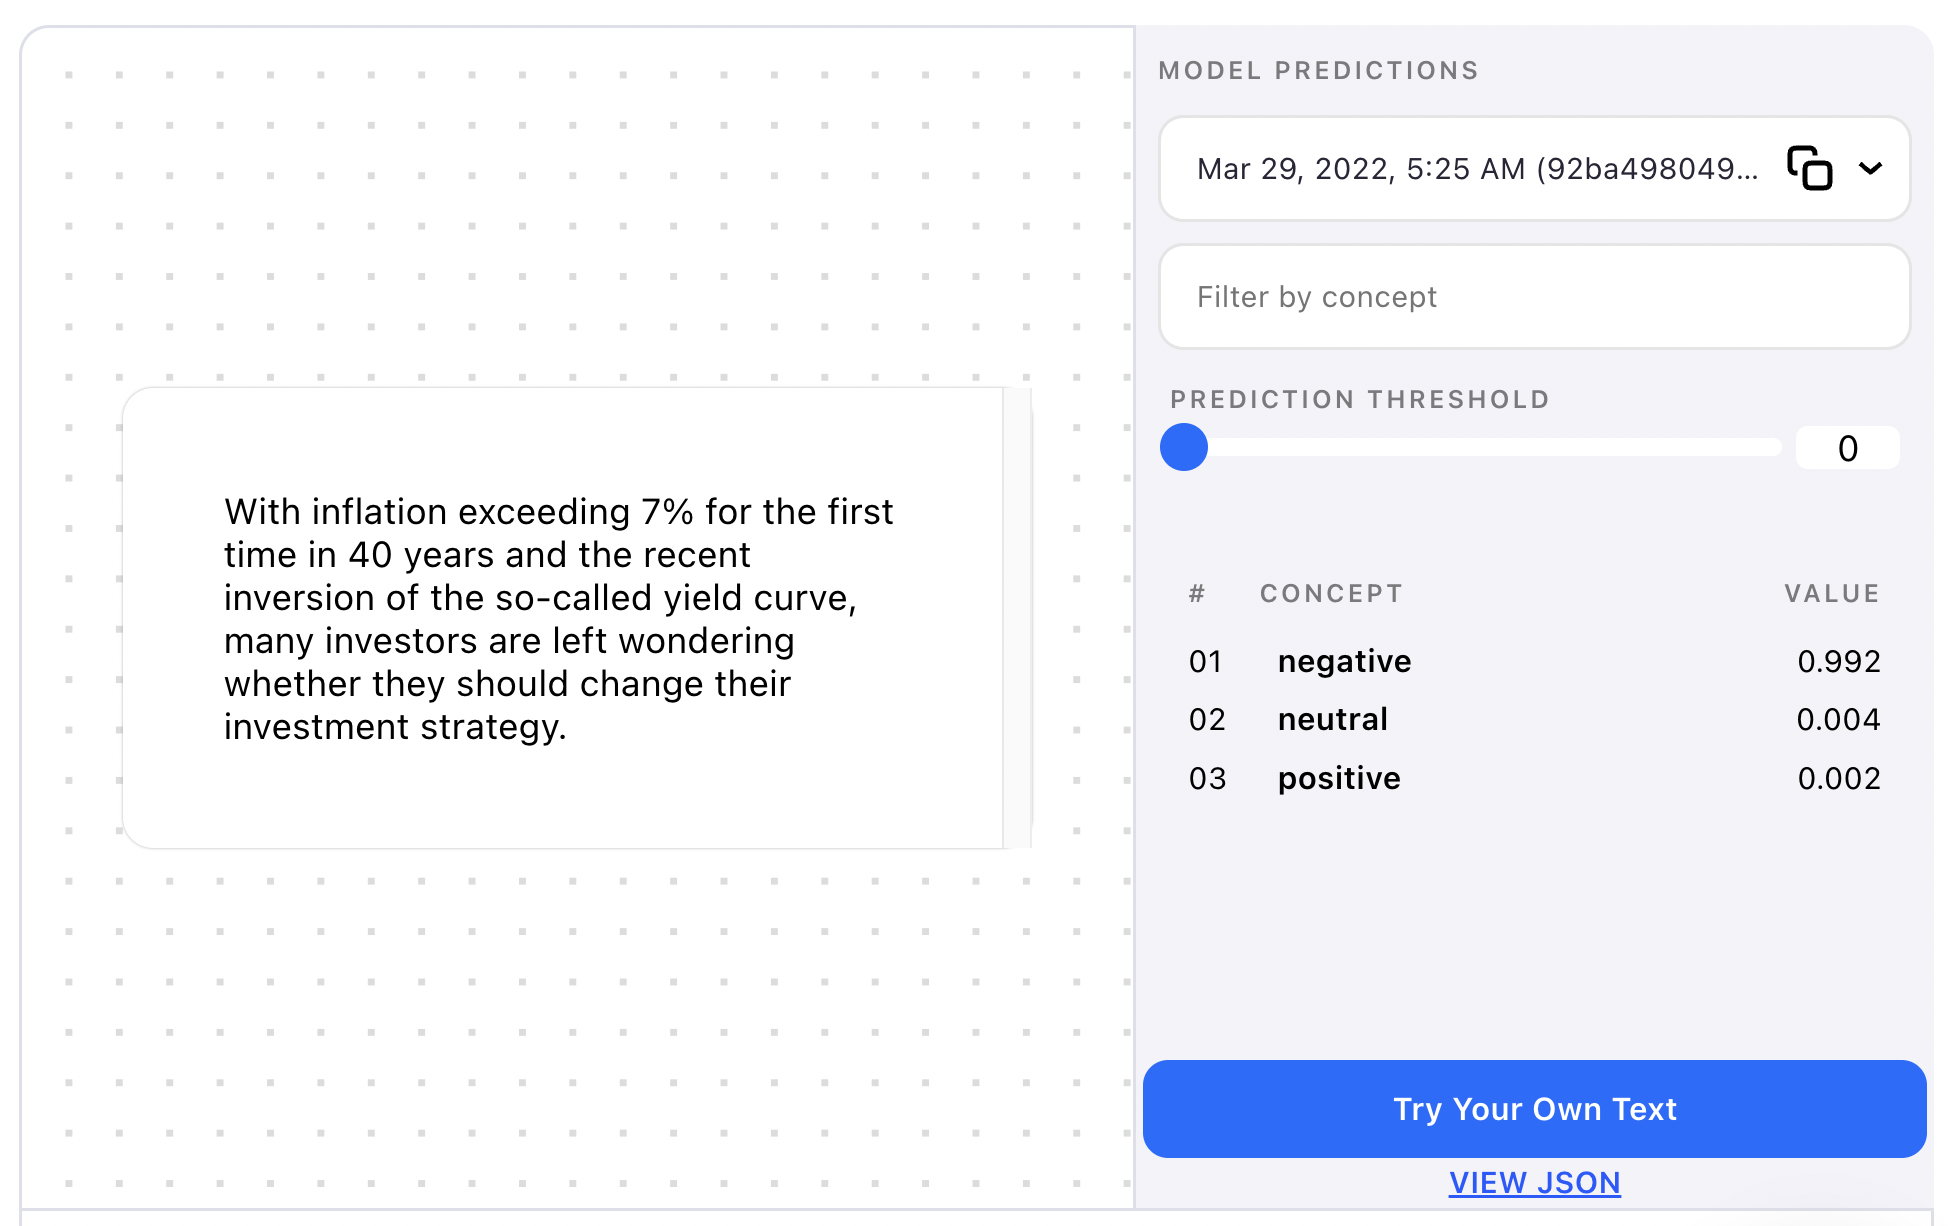Click the VALUE column header
The height and width of the screenshot is (1226, 1948).
(x=1832, y=593)
